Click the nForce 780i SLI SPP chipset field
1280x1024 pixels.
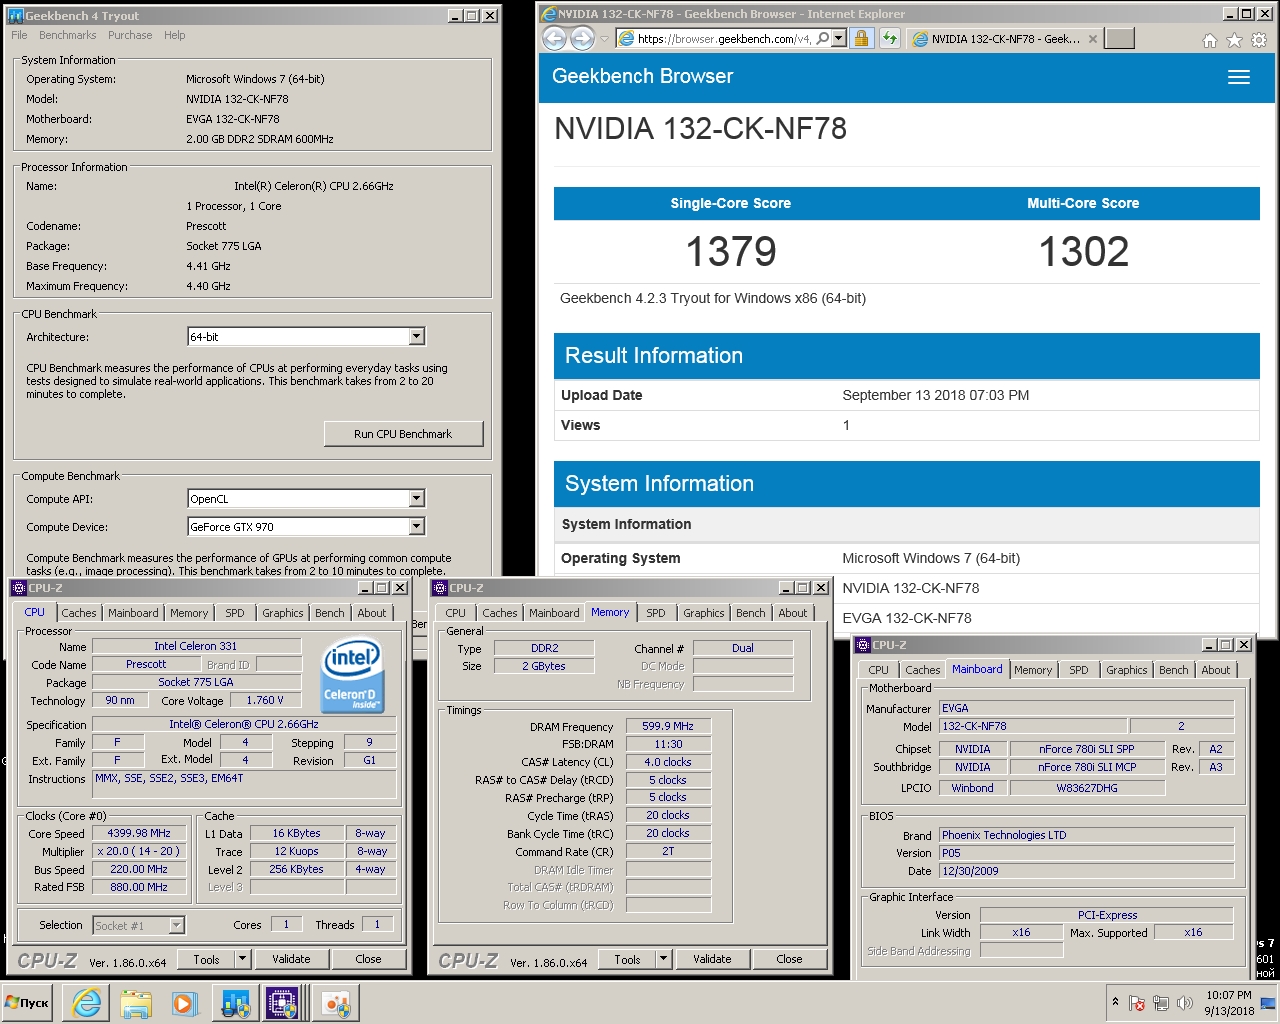tap(1087, 749)
